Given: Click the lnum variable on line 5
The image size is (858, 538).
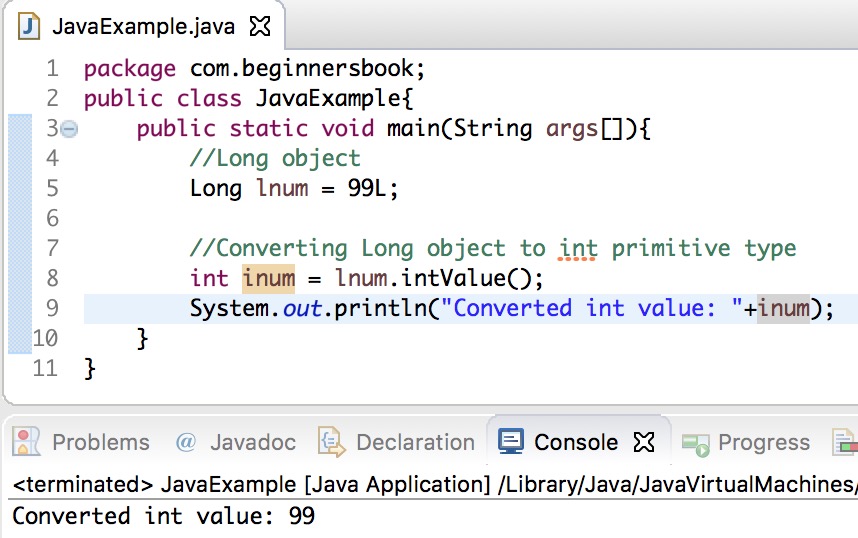Looking at the screenshot, I should [282, 188].
